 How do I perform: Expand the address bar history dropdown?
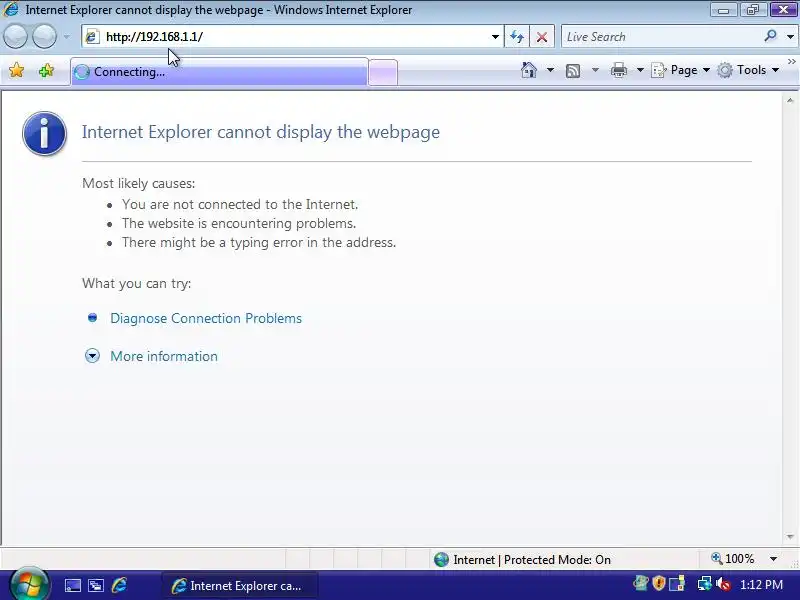pyautogui.click(x=495, y=37)
